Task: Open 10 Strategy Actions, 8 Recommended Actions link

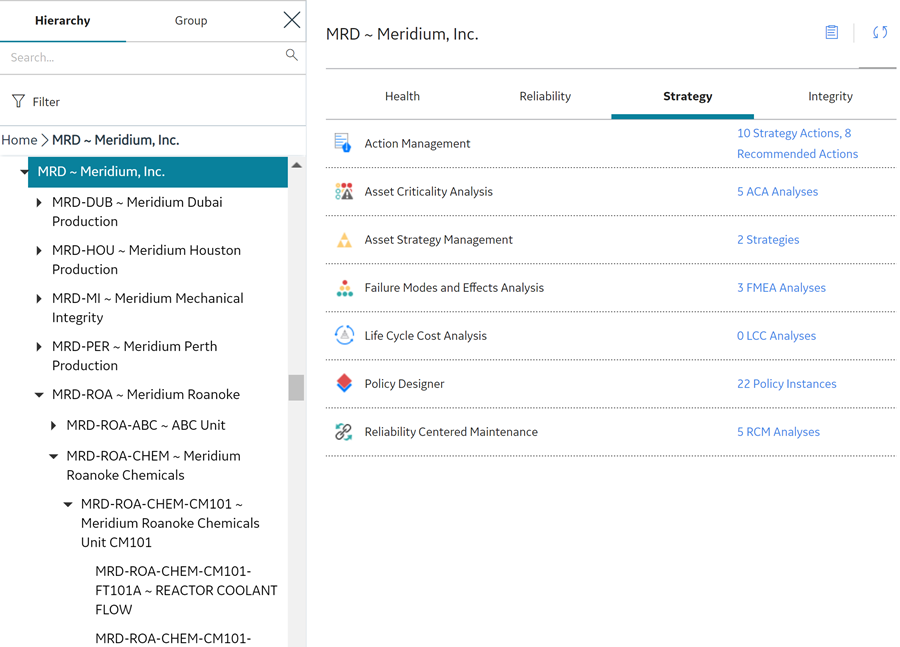Action: coord(797,144)
